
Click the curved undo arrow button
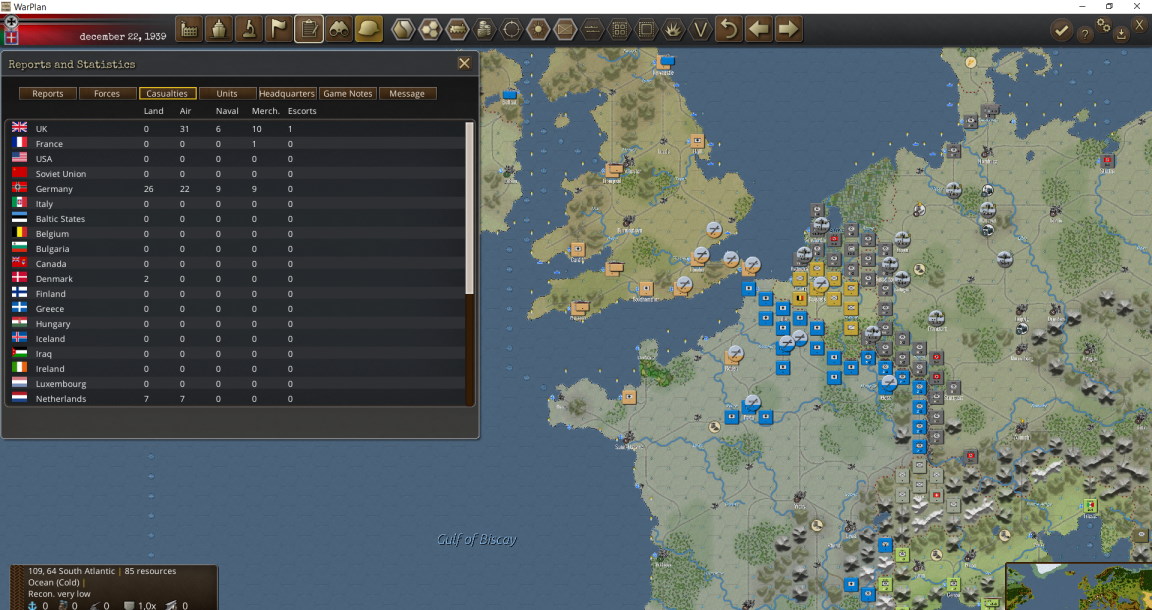point(729,29)
